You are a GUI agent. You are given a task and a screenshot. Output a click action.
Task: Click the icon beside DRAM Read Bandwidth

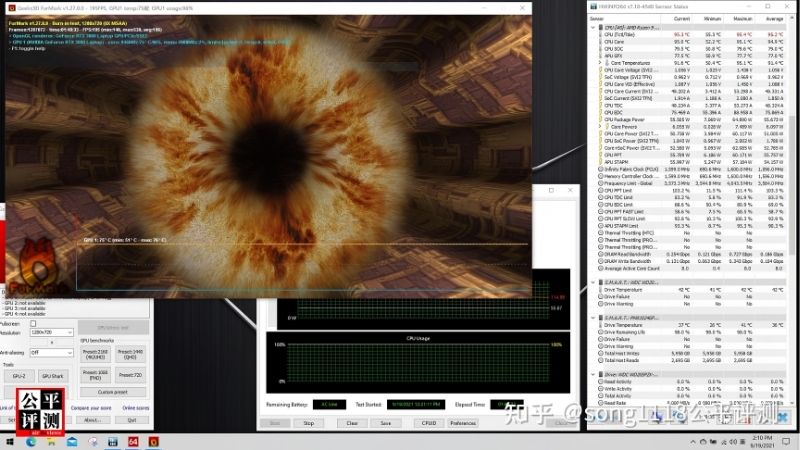click(x=601, y=254)
